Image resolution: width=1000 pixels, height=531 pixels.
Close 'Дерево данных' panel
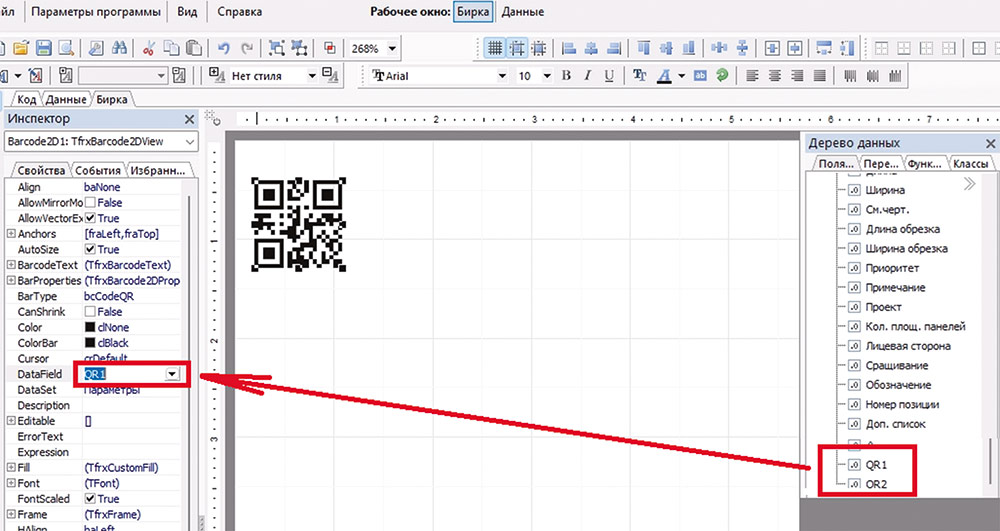click(990, 144)
